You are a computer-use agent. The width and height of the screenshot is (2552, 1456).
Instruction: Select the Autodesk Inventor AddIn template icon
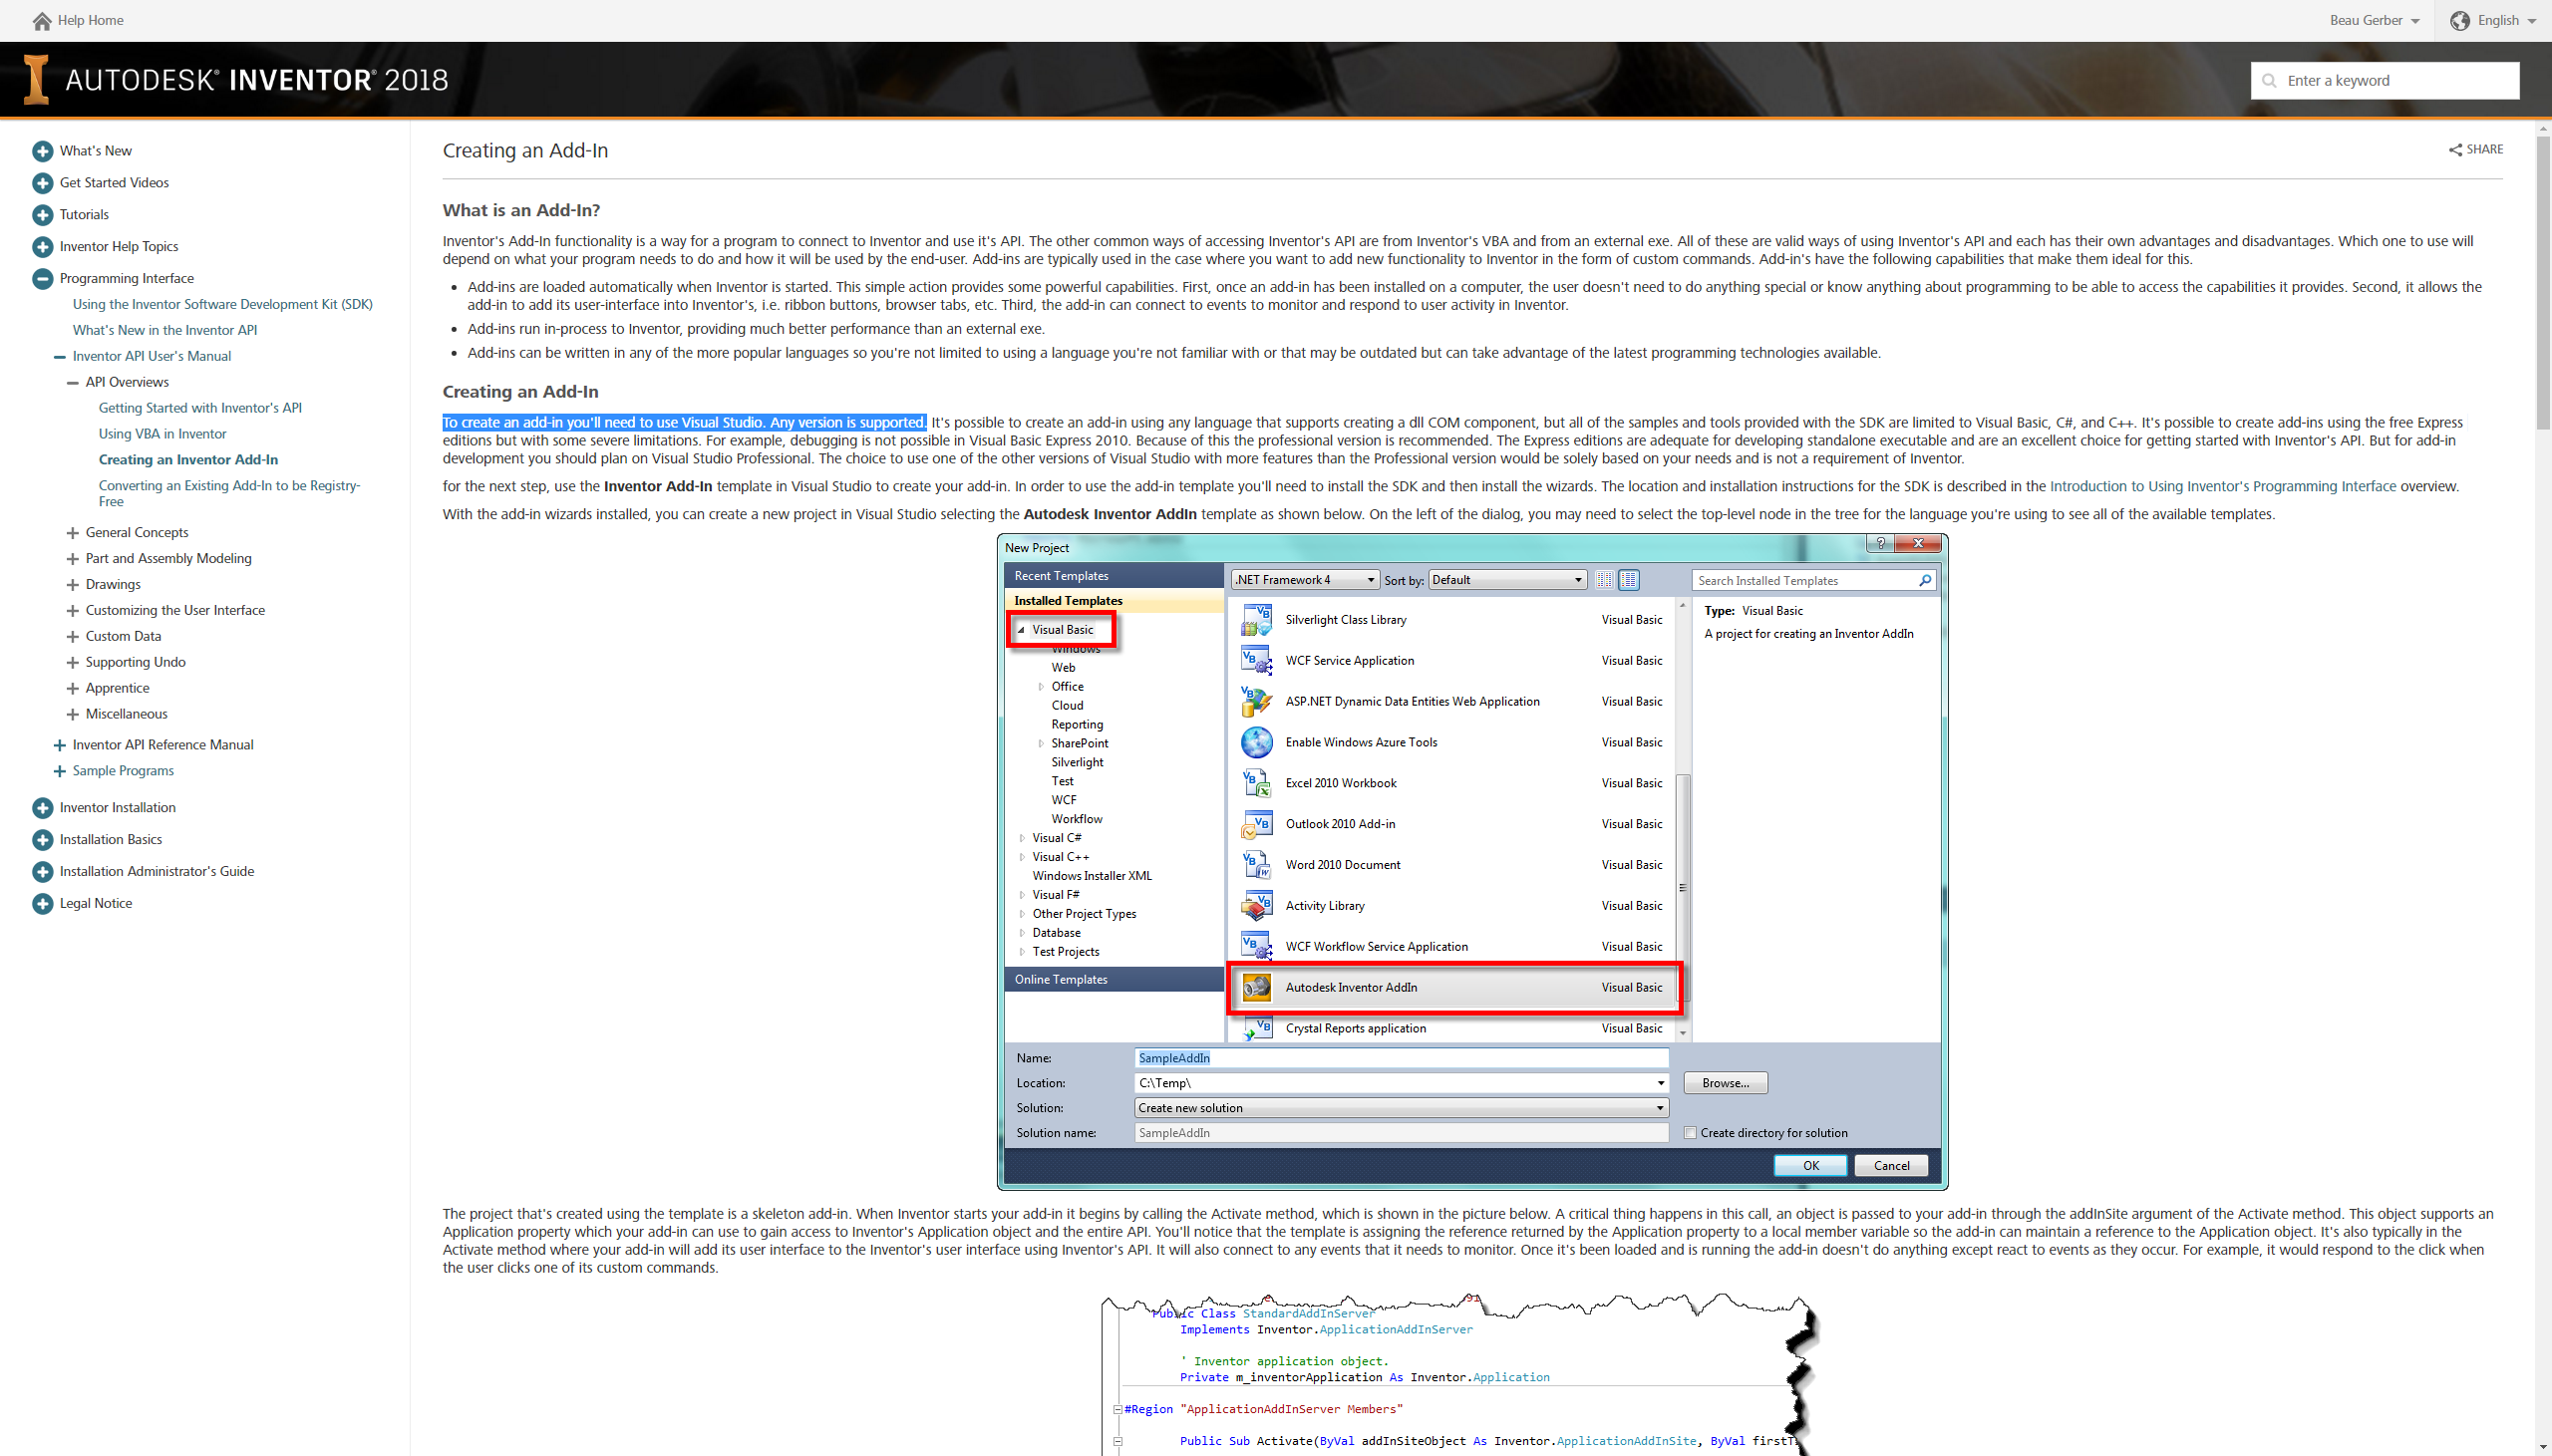pyautogui.click(x=1257, y=987)
